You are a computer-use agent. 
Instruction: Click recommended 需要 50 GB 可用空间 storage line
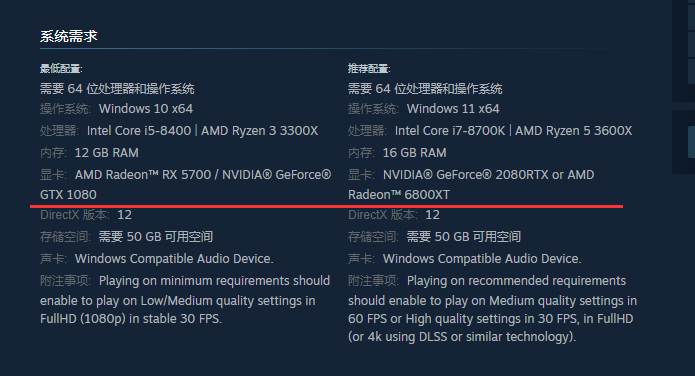[x=464, y=237]
